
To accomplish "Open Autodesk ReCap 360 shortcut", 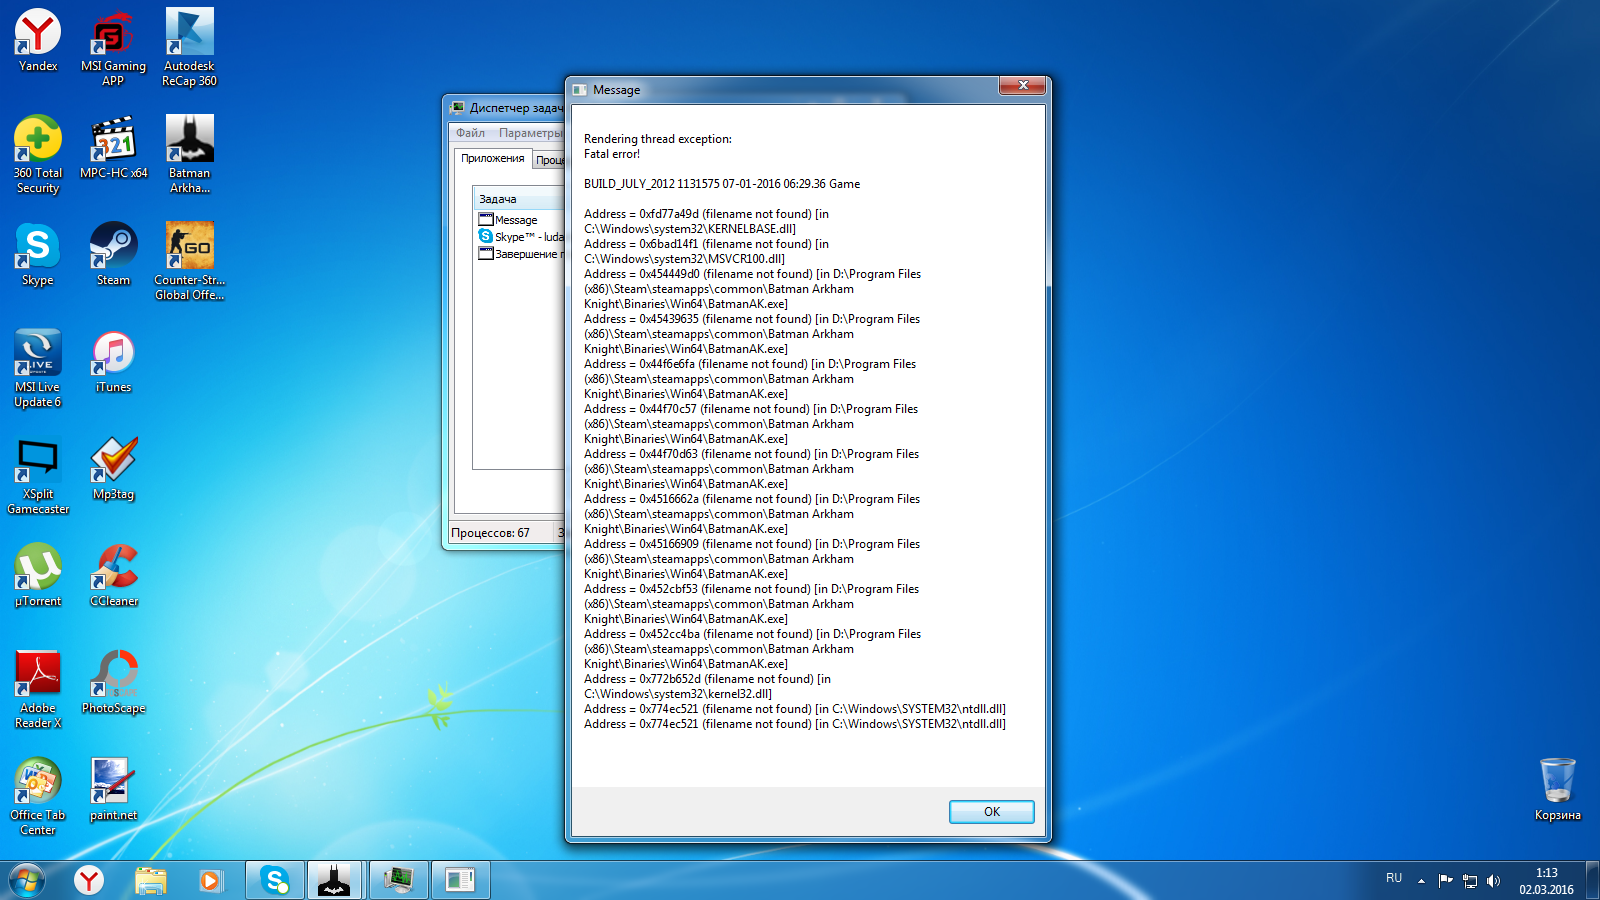I will (189, 47).
